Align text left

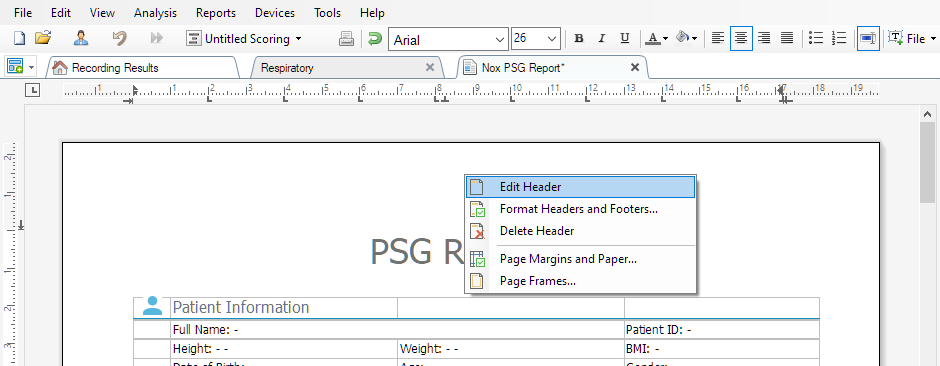(x=718, y=39)
